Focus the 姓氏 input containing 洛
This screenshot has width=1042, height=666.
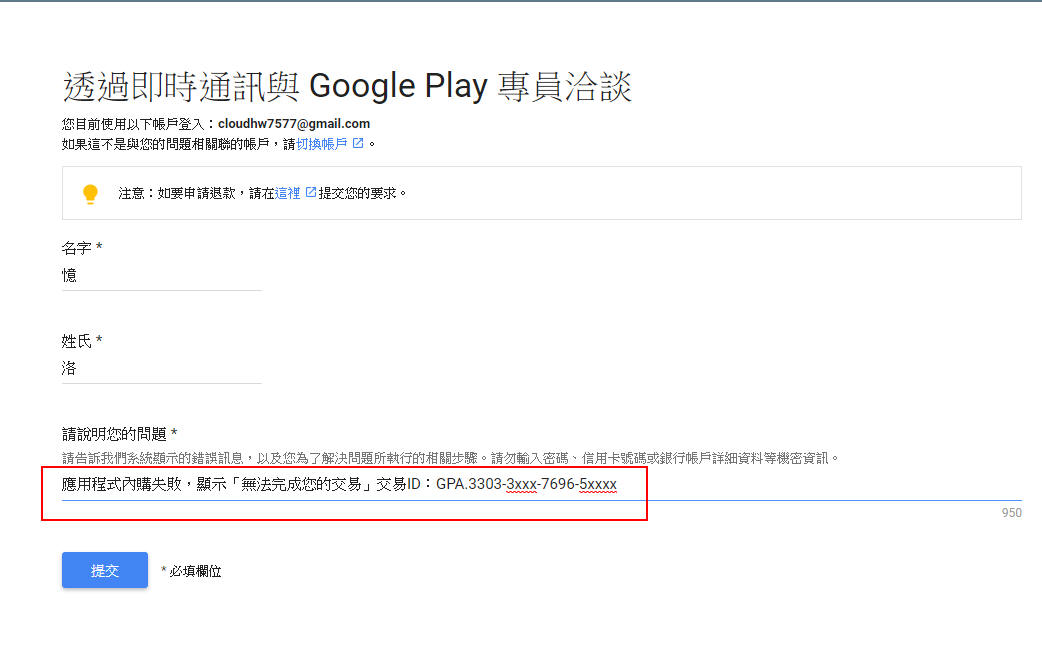(161, 368)
